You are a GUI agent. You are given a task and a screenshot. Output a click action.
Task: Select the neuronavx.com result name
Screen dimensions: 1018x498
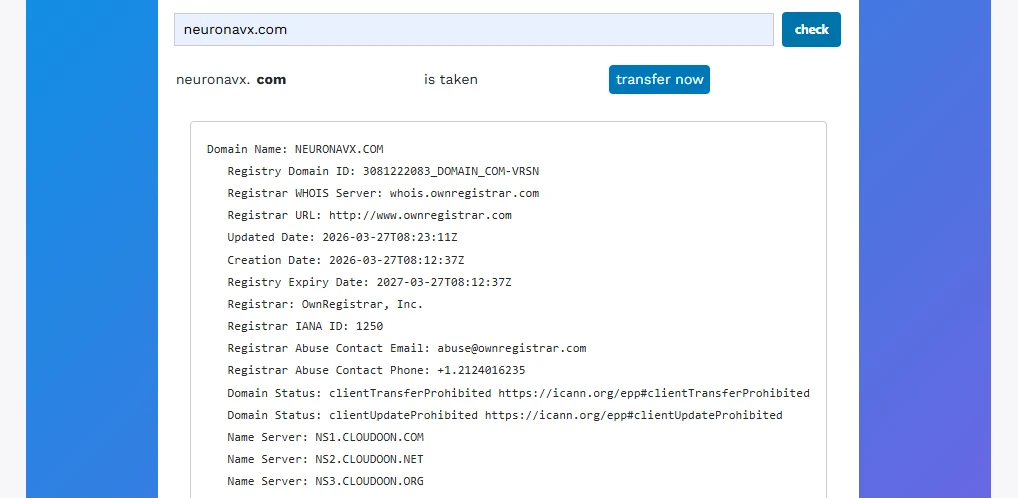pyautogui.click(x=231, y=80)
